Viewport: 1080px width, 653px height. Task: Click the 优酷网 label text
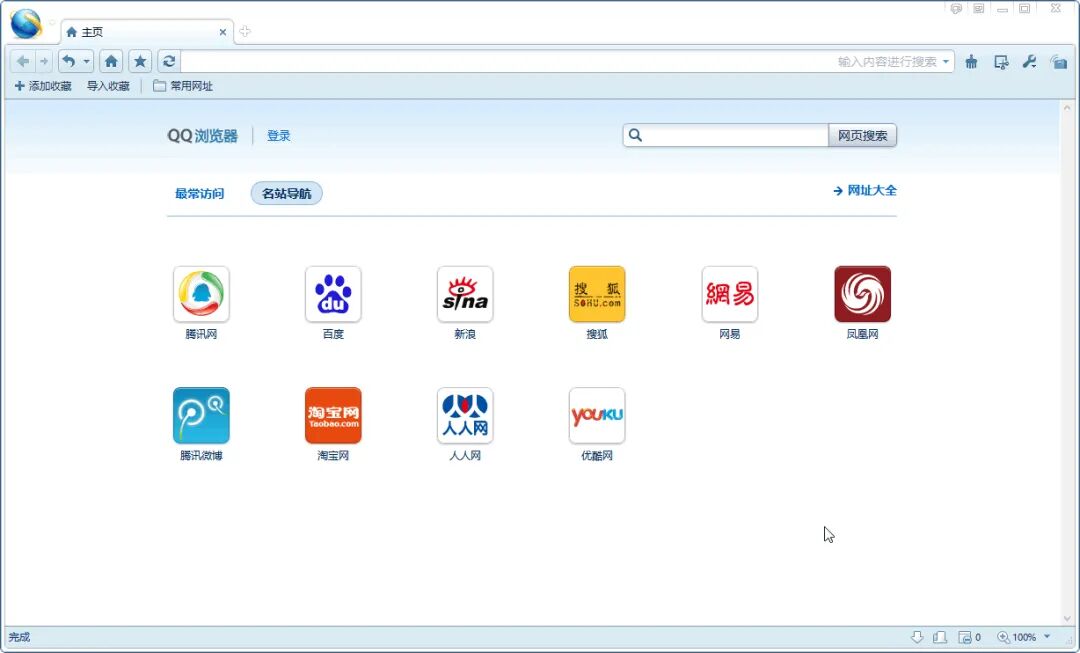597,455
